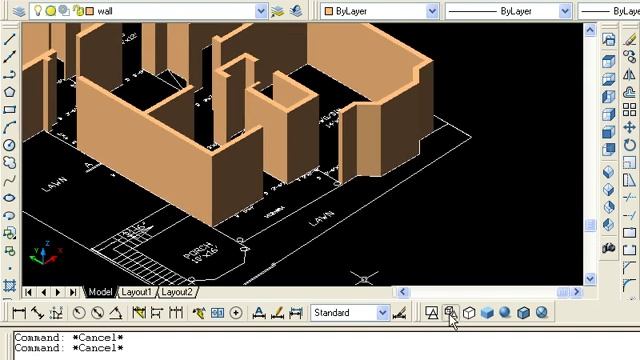This screenshot has width=640, height=360.
Task: Open the Dimension Style manager icon
Action: pyautogui.click(x=399, y=313)
